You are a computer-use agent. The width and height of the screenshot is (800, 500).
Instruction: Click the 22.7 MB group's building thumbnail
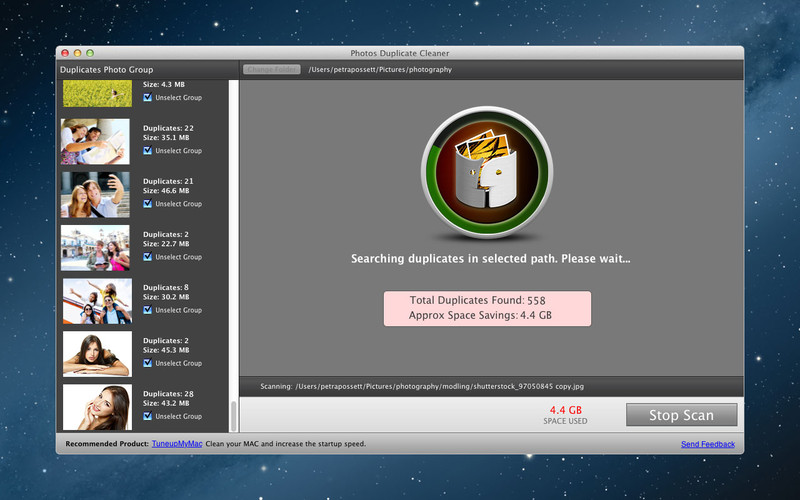coord(96,247)
